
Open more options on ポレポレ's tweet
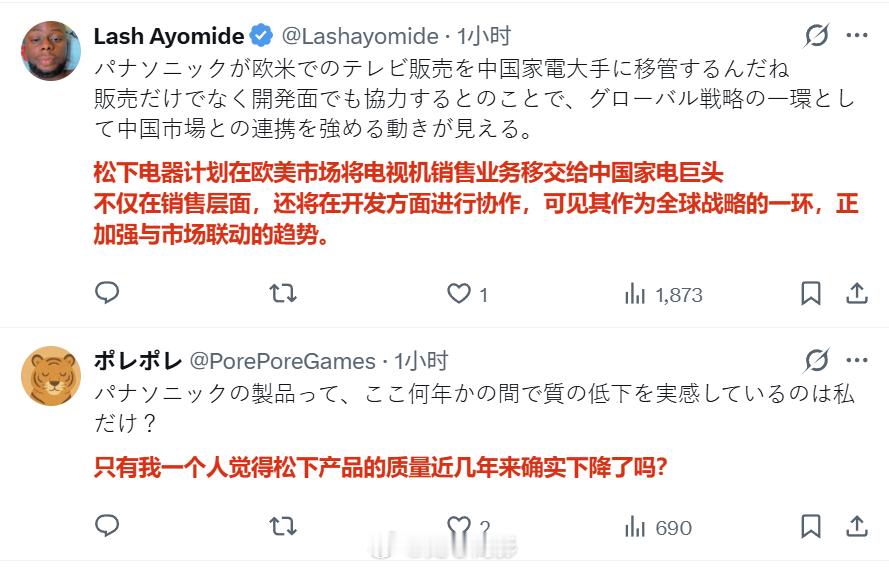(857, 360)
